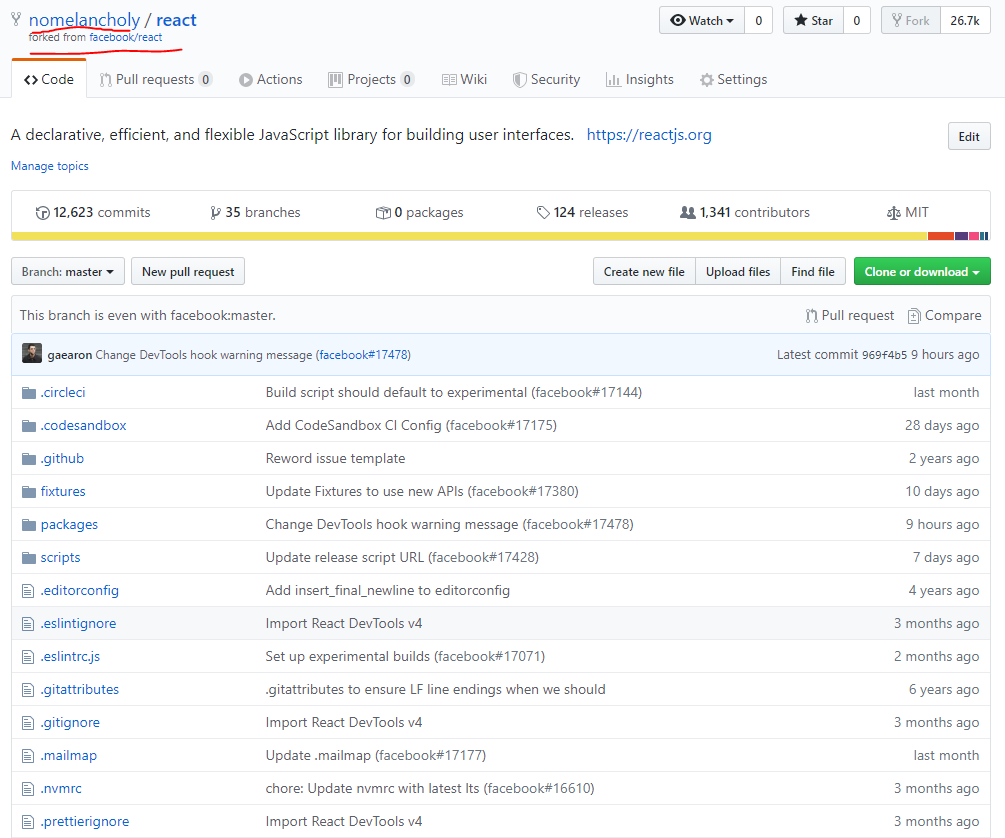The image size is (1005, 838).
Task: Open the Wiki tab
Action: tap(464, 80)
